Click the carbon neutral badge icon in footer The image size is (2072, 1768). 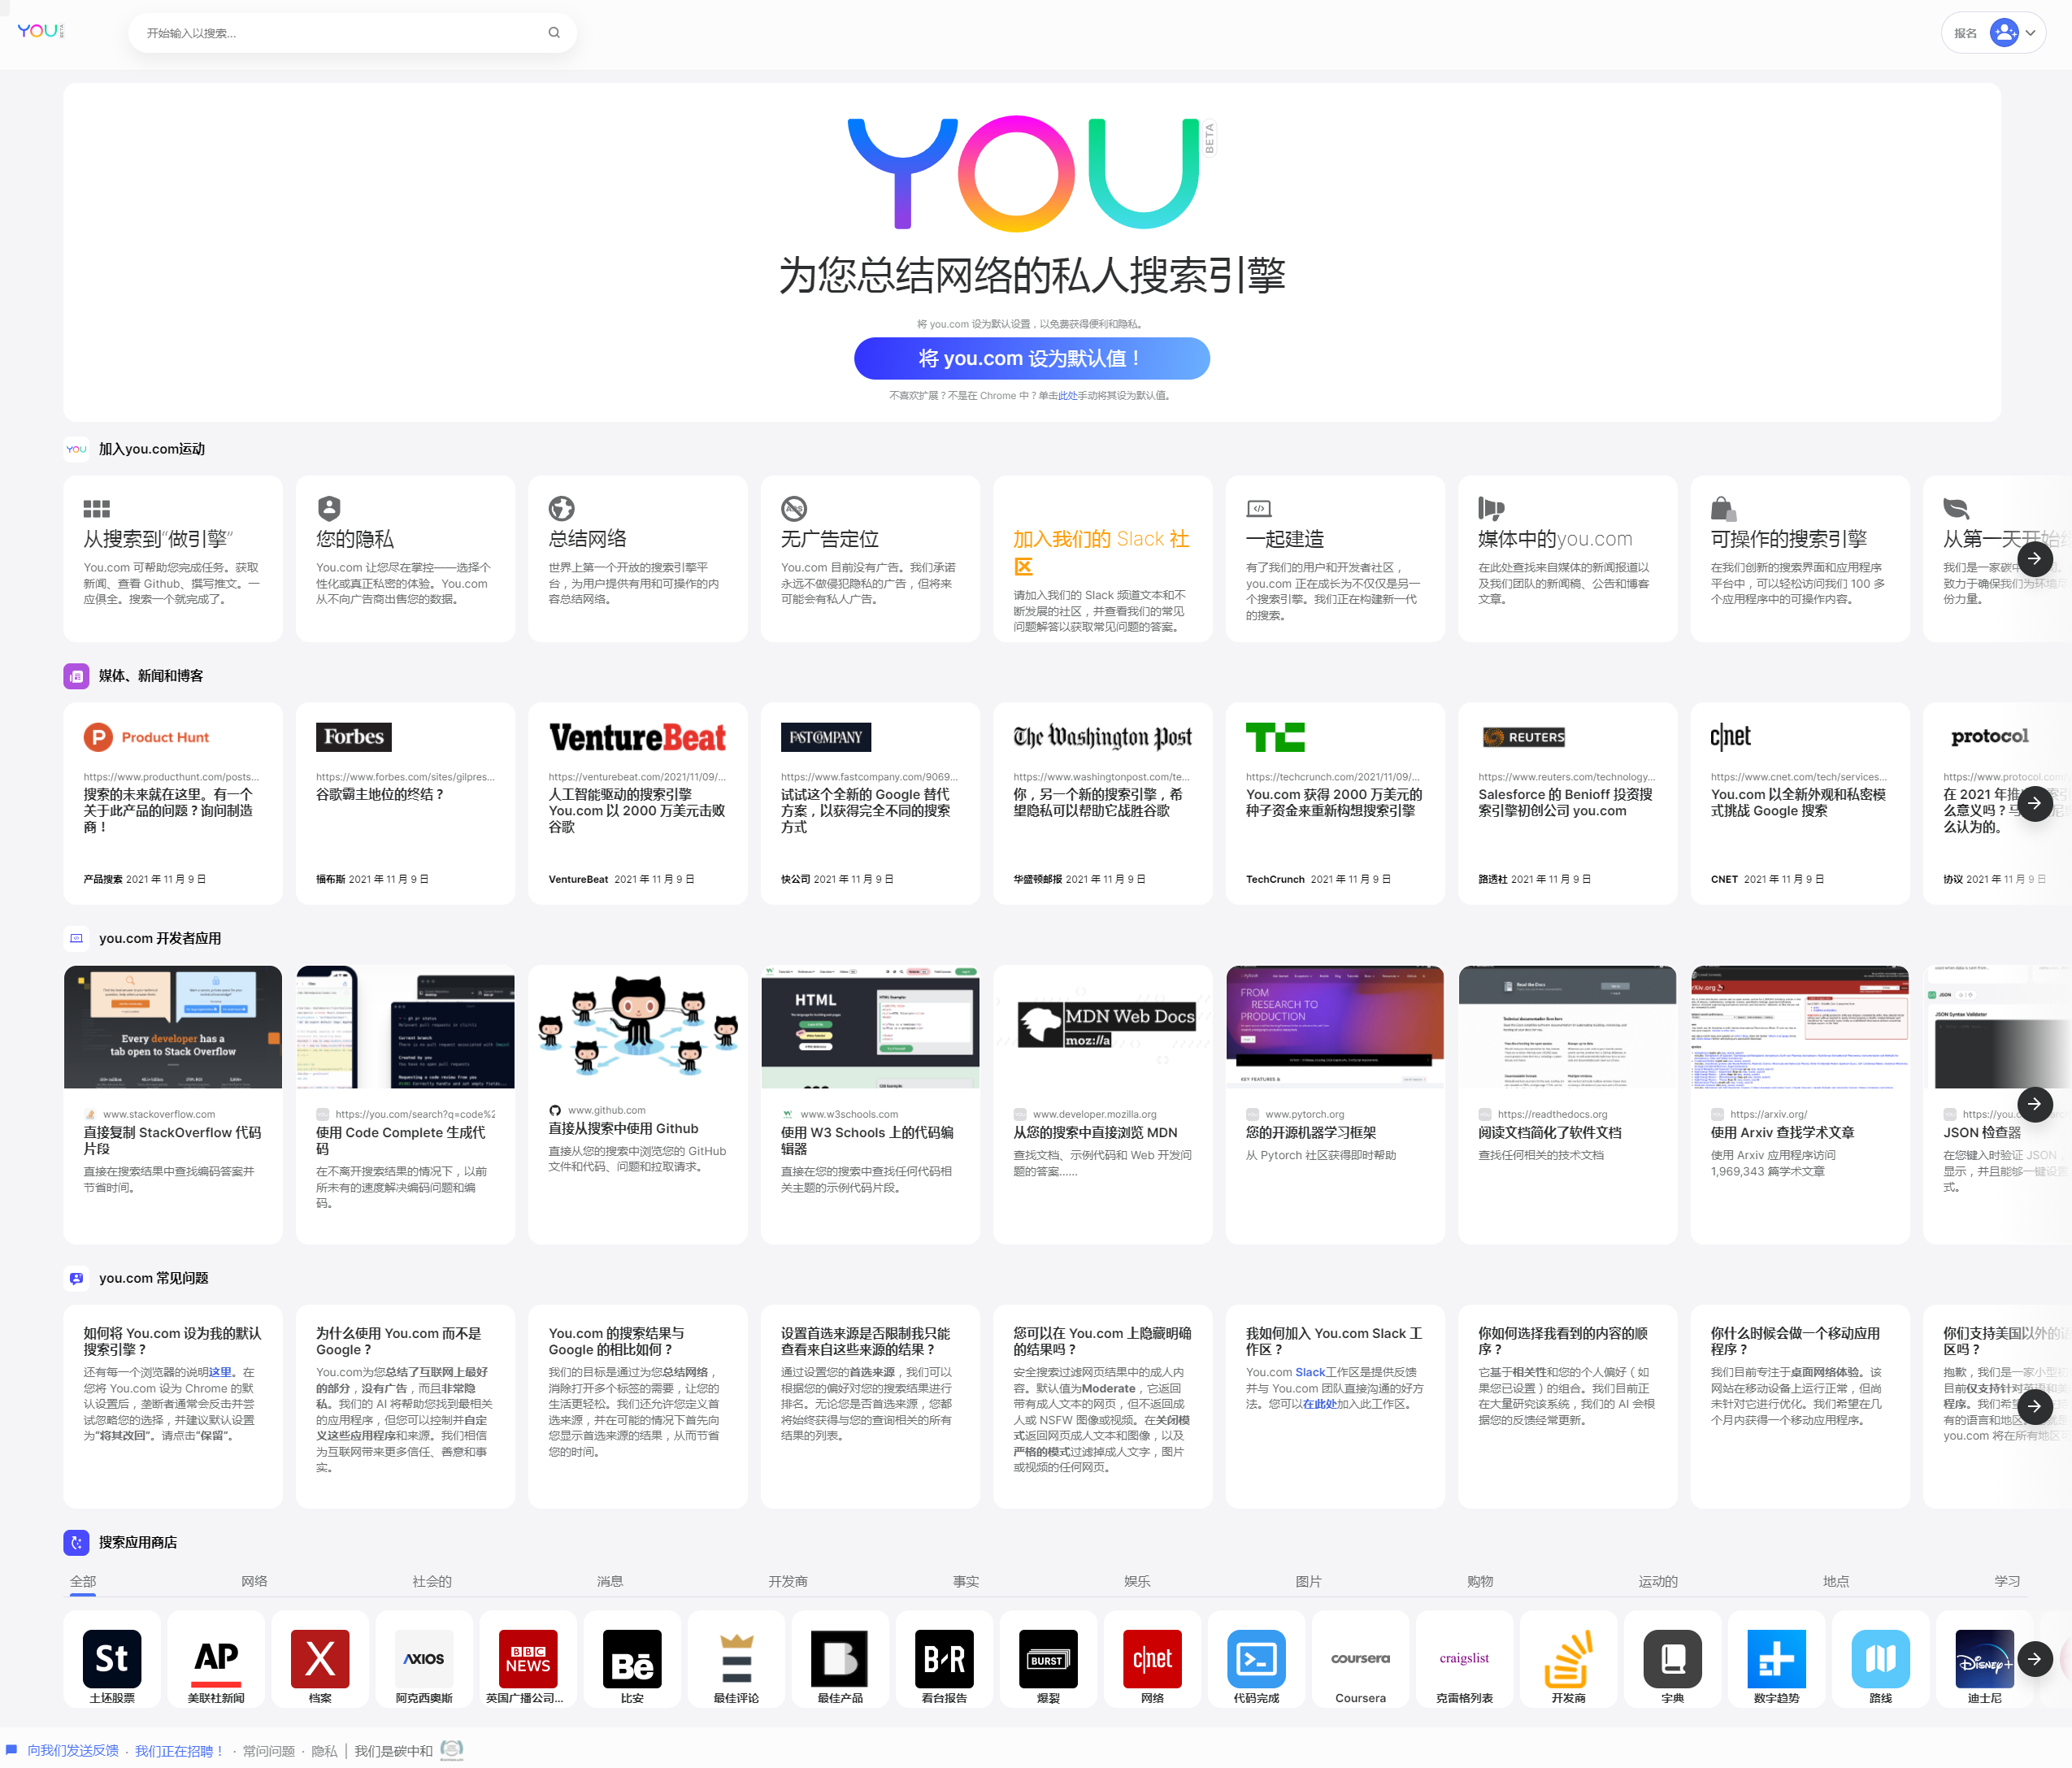452,1749
